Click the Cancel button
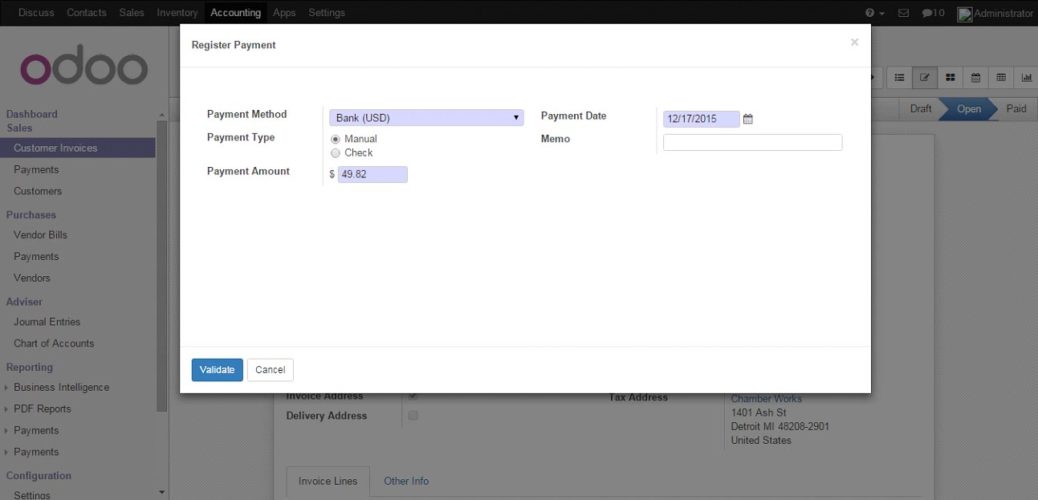 pyautogui.click(x=270, y=370)
